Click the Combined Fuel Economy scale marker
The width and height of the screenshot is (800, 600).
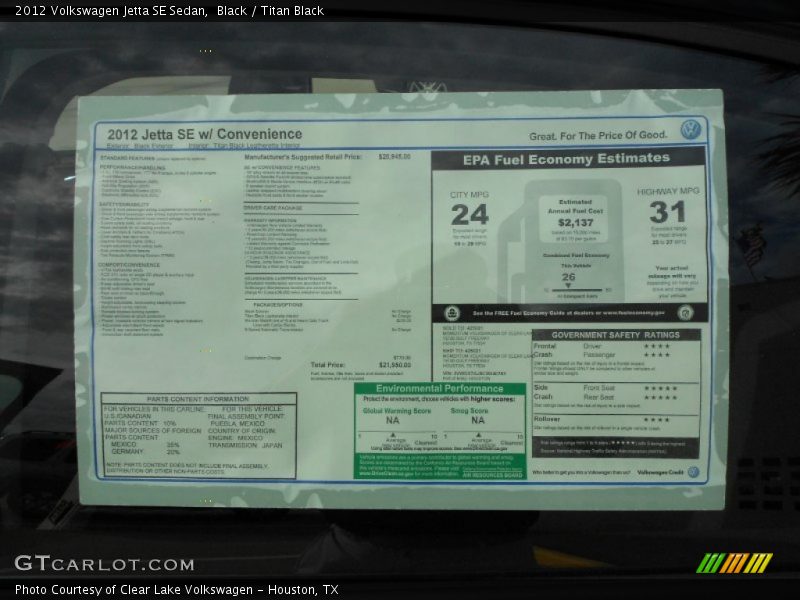click(568, 287)
